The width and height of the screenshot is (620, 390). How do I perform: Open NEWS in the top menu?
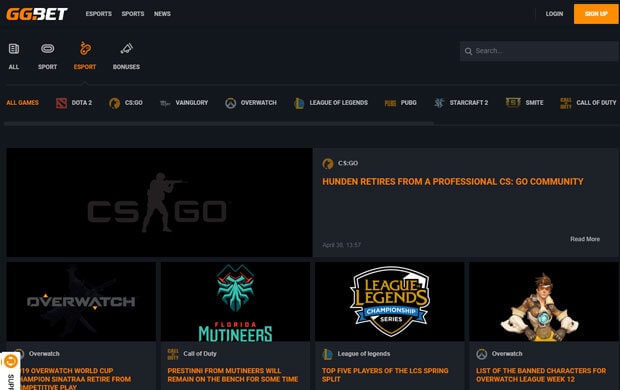(x=163, y=14)
